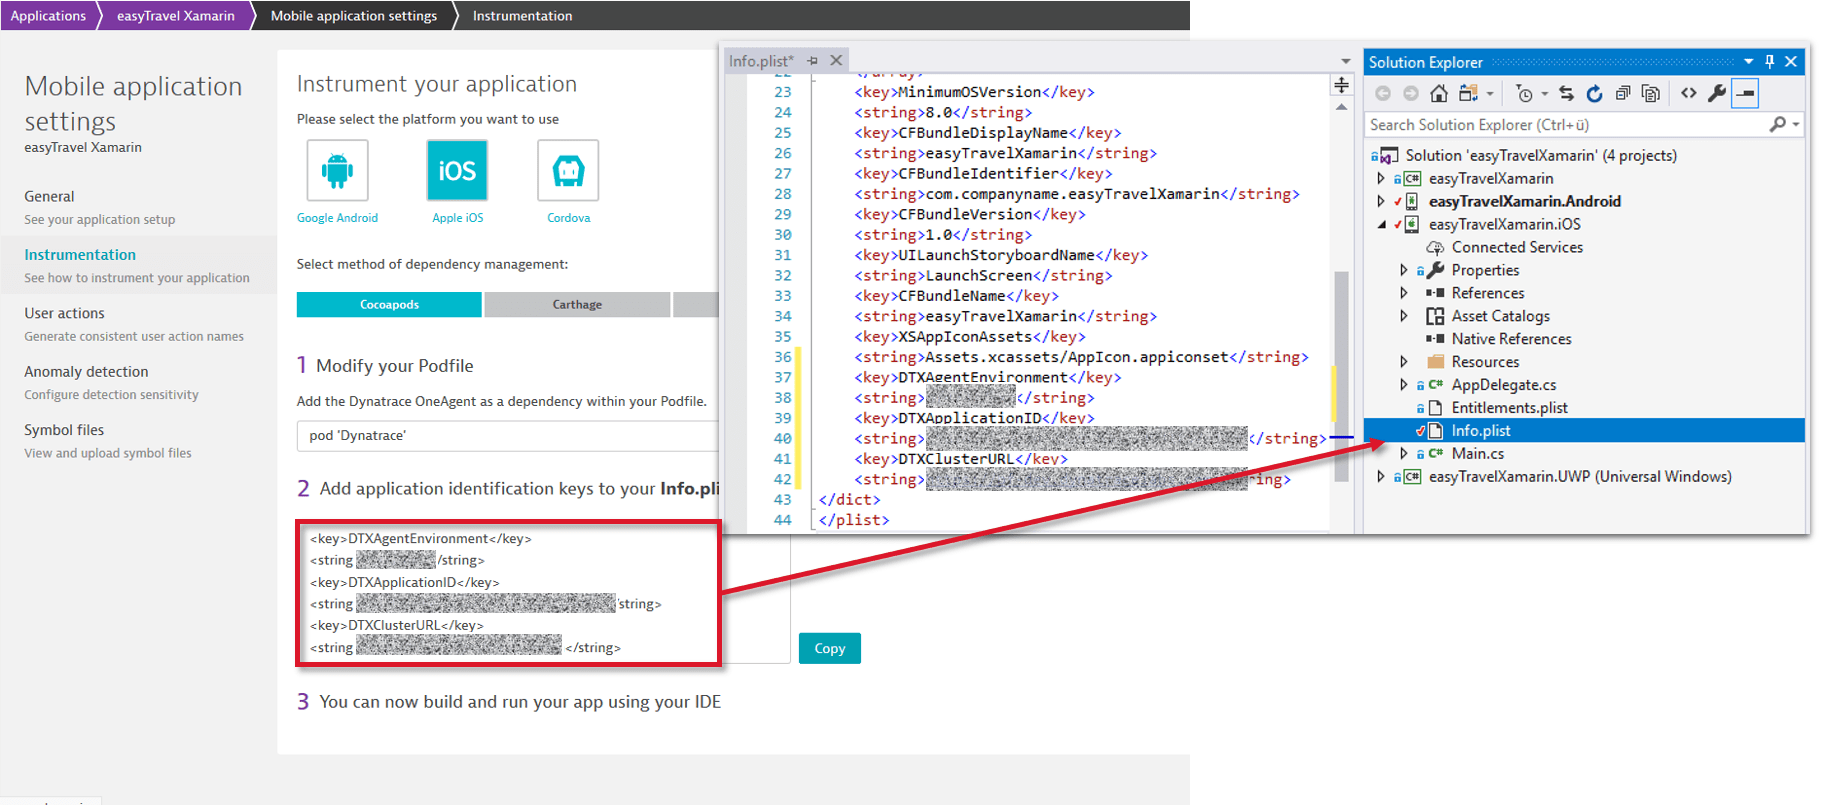
Task: Pin the Solution Explorer panel
Action: (x=1769, y=62)
